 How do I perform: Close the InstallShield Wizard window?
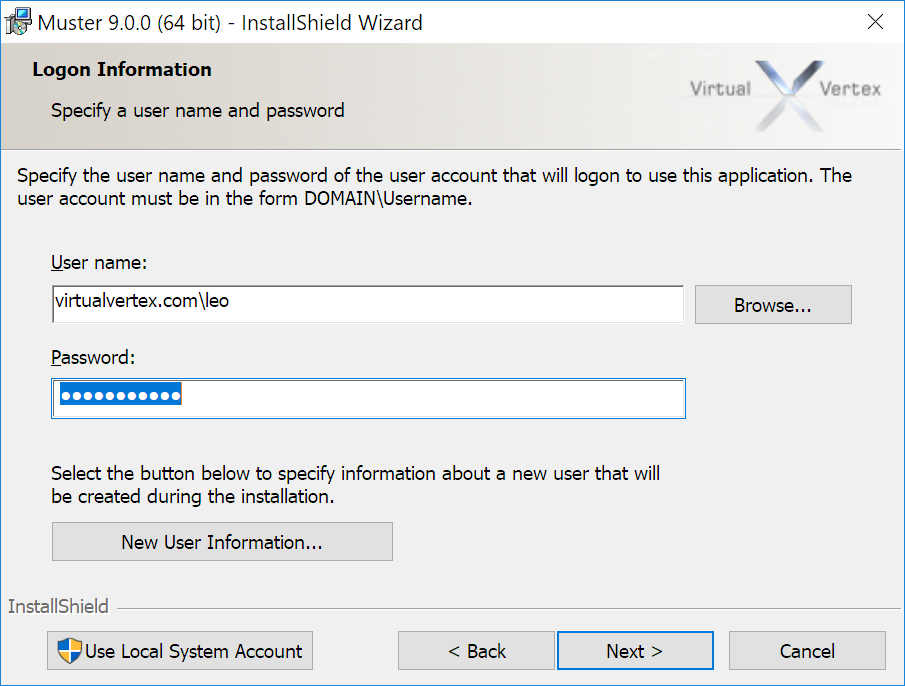(x=874, y=21)
